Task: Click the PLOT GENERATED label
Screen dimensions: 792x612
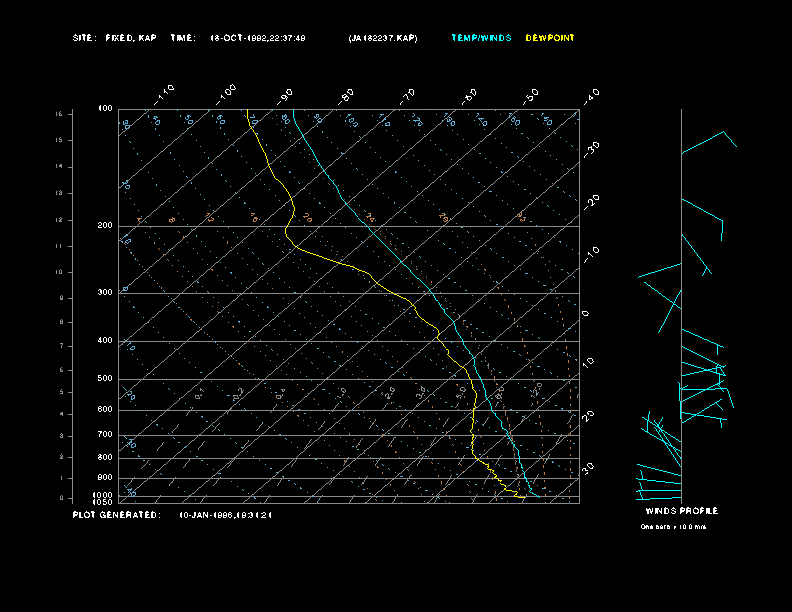Action: [x=115, y=515]
